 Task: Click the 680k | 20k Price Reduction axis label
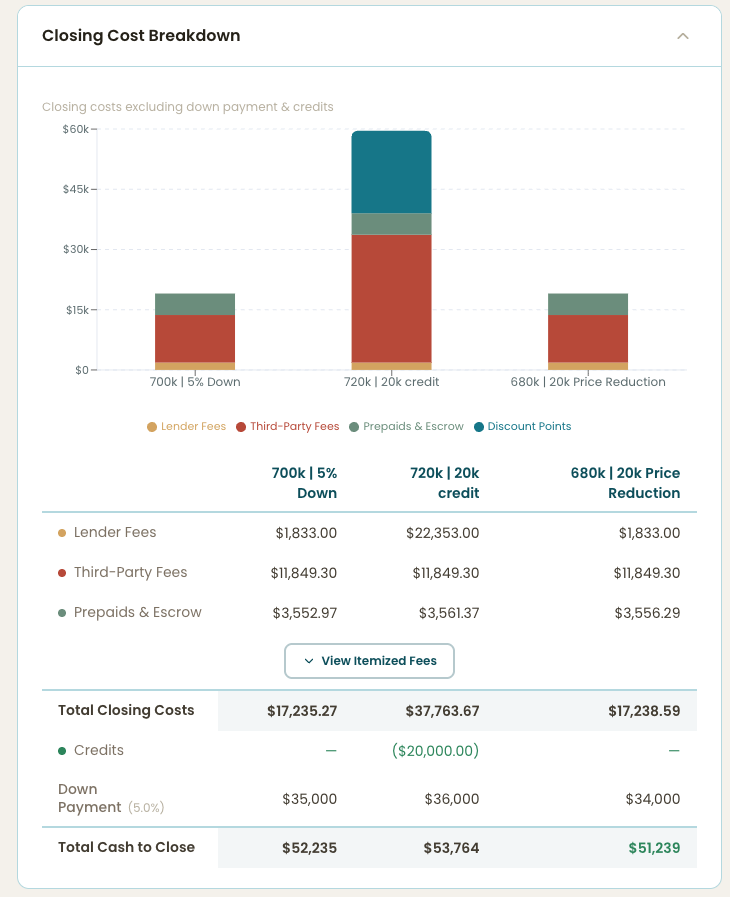[588, 382]
